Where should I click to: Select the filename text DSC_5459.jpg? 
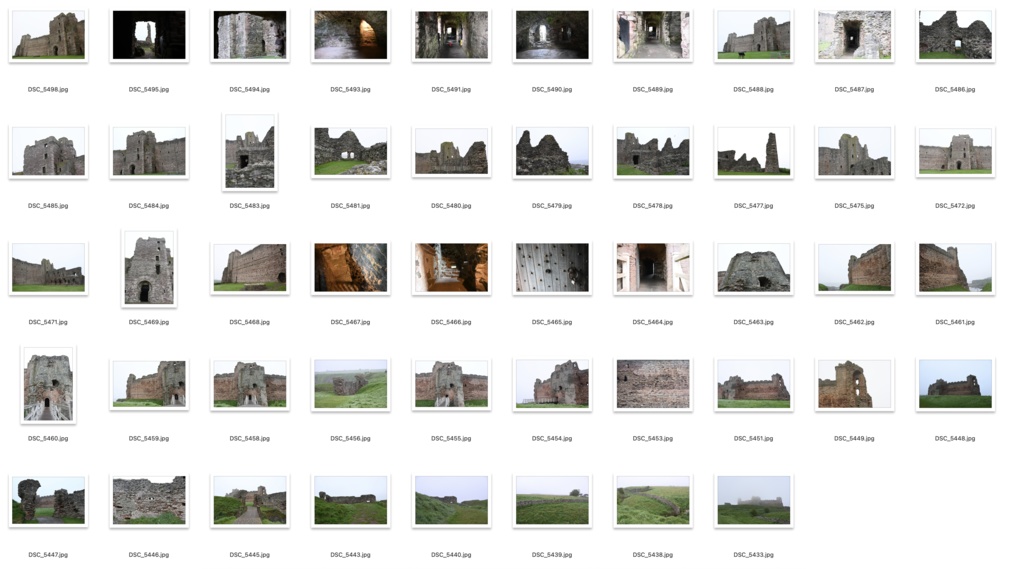point(149,439)
